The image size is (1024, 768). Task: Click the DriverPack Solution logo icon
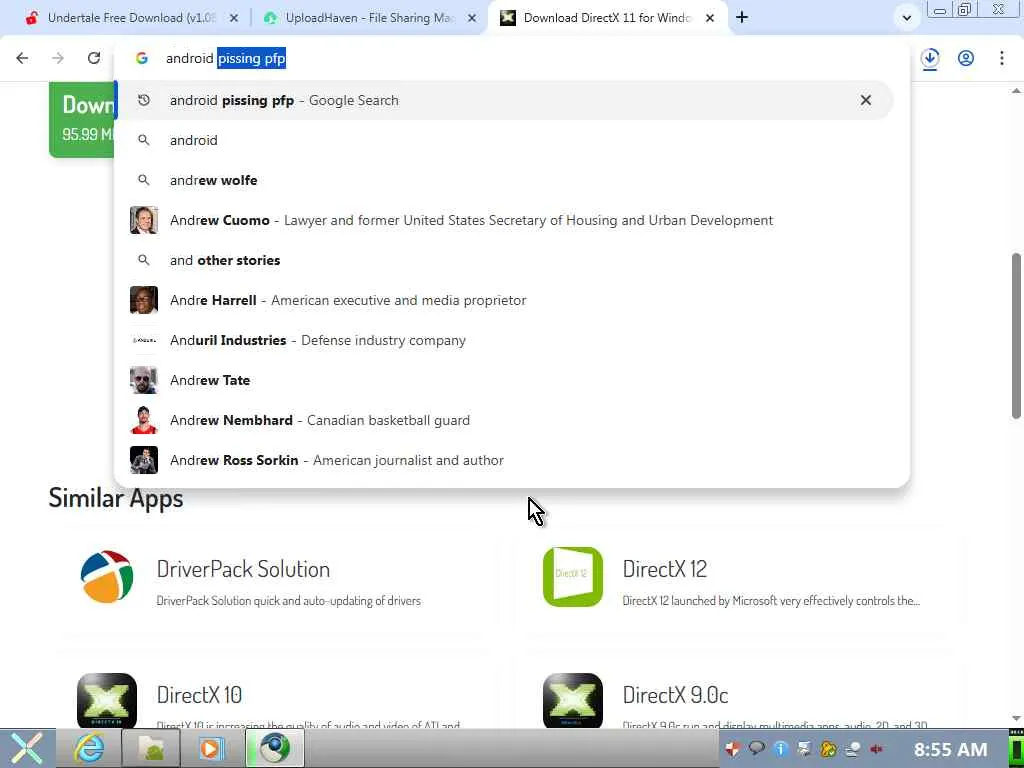pyautogui.click(x=106, y=577)
